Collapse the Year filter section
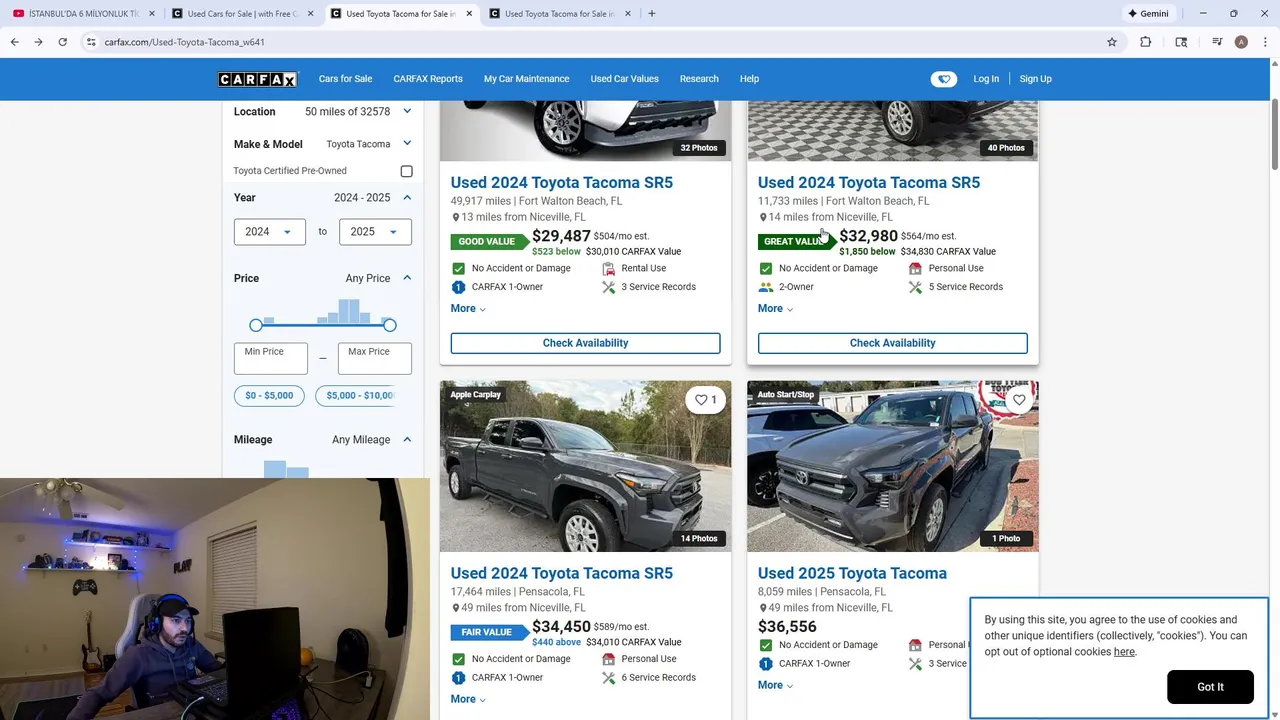 (x=407, y=197)
